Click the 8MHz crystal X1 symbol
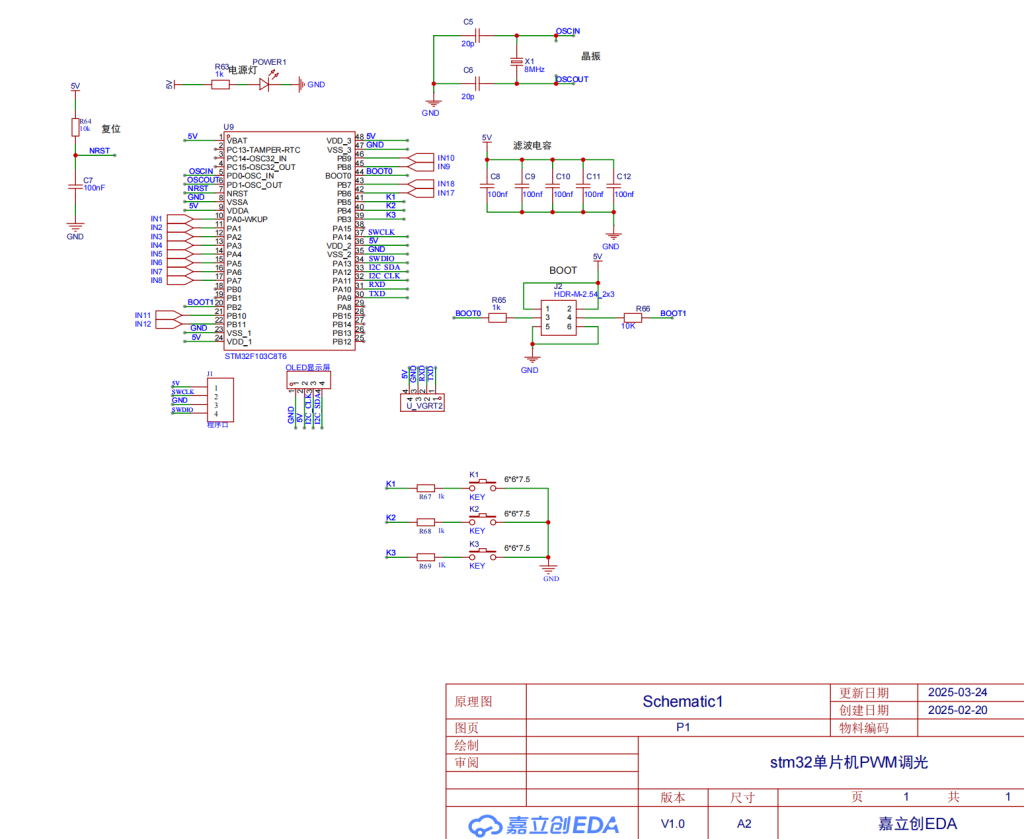1024x839 pixels. click(517, 62)
